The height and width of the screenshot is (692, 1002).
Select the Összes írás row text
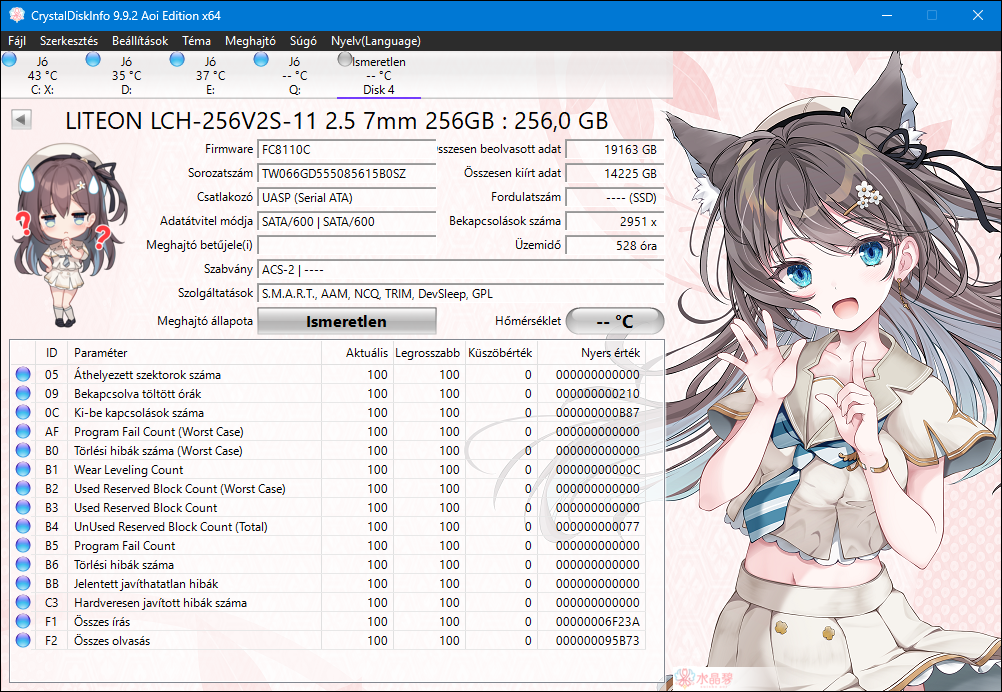click(x=102, y=622)
